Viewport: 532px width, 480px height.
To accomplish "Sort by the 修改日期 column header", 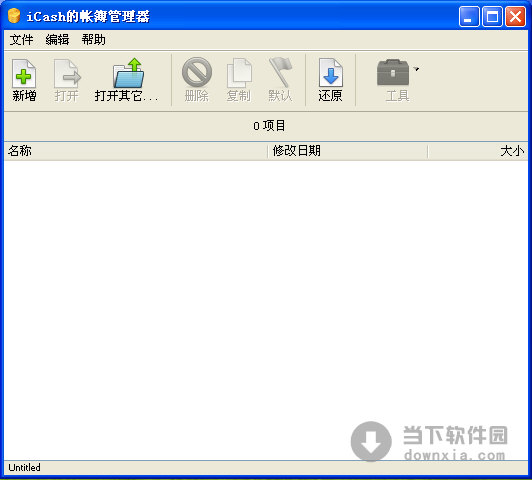I will point(347,151).
